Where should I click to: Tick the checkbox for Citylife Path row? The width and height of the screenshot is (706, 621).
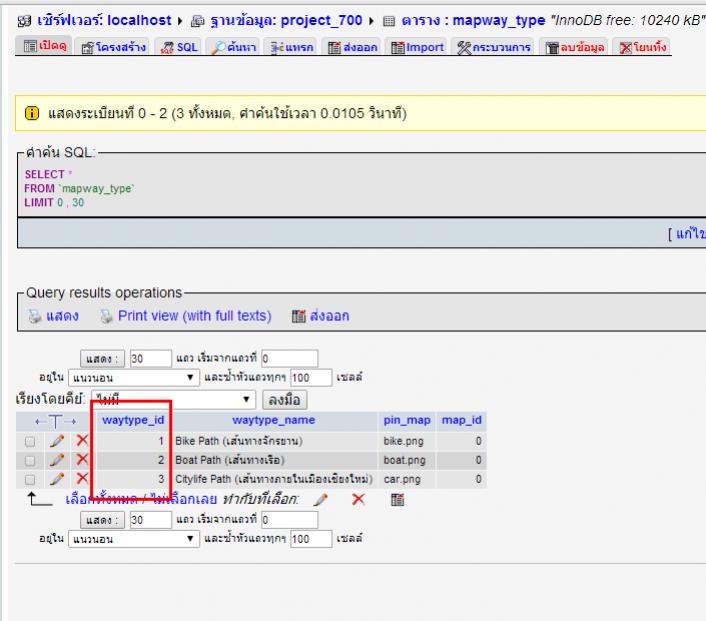(30, 479)
